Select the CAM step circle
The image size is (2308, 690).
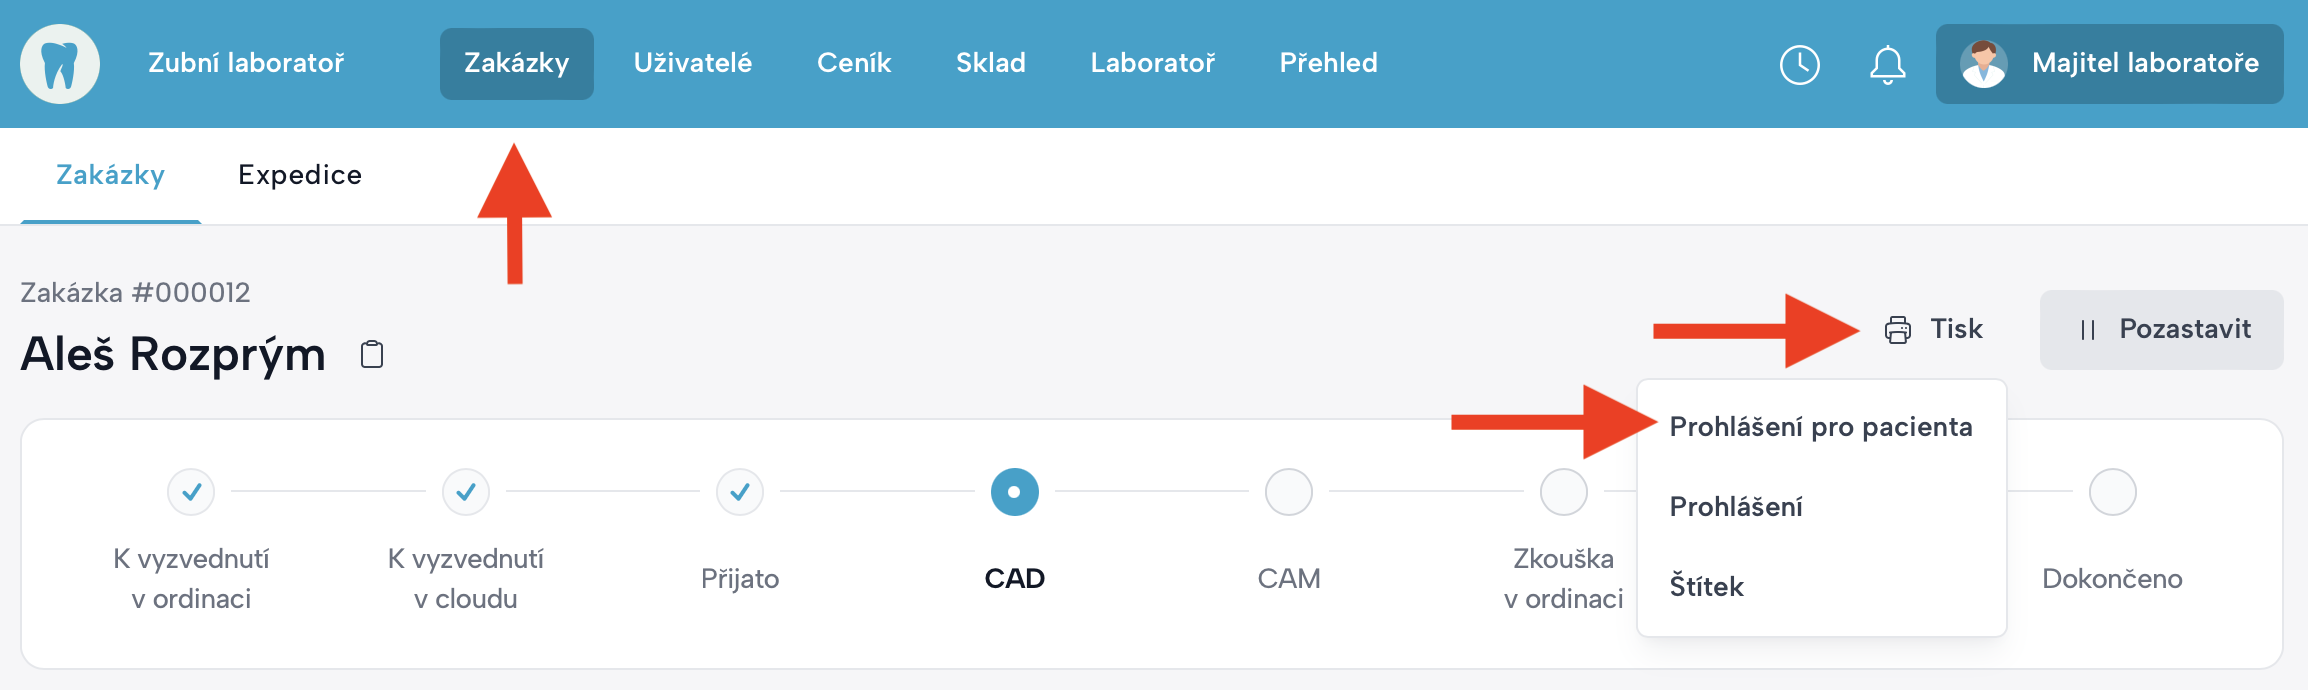(1288, 492)
